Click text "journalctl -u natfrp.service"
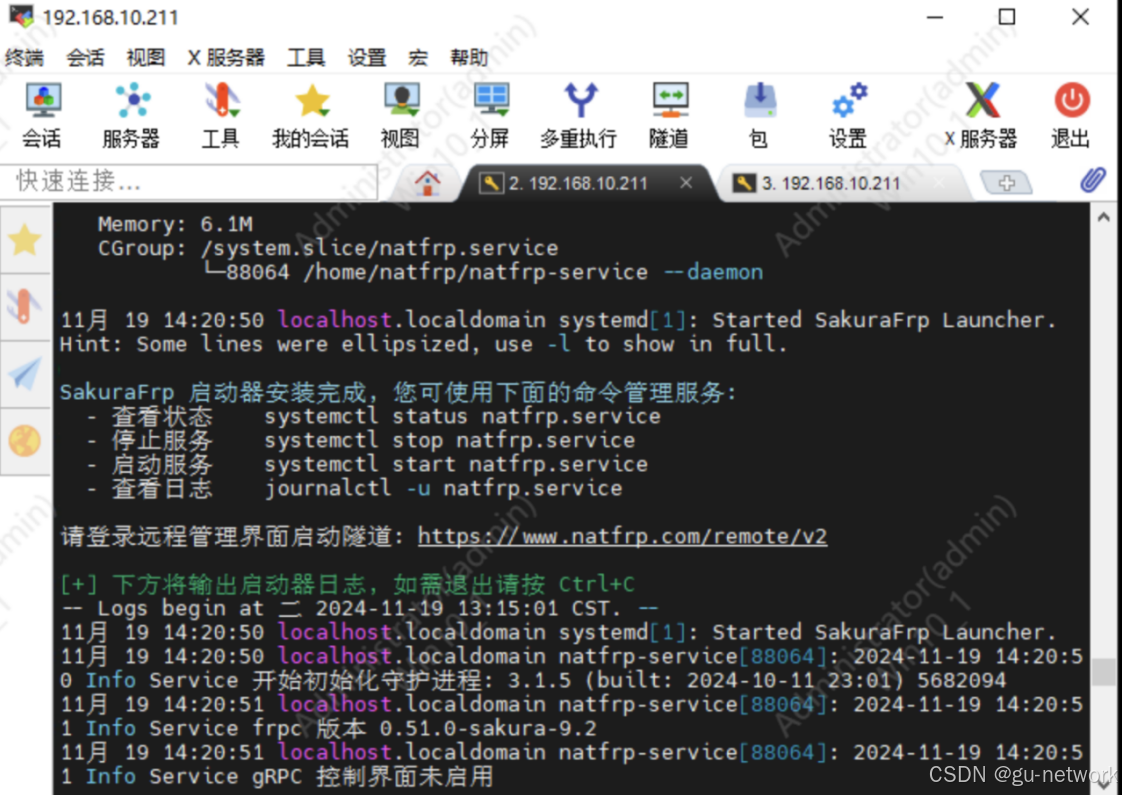Viewport: 1122px width, 795px height. (x=443, y=488)
